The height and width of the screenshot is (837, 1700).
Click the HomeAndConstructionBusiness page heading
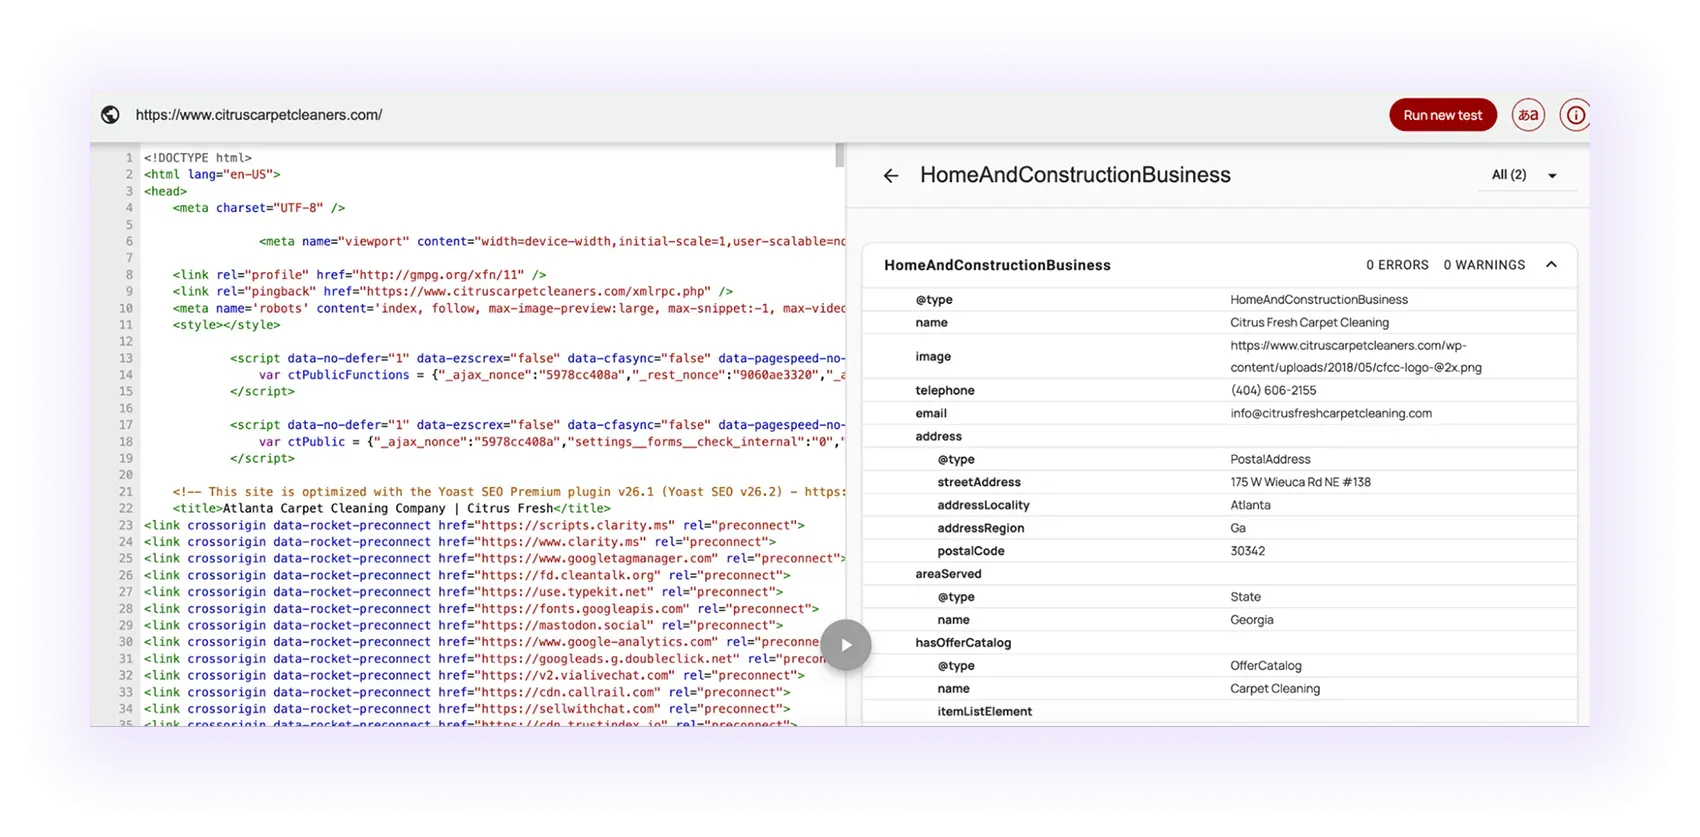coord(1075,175)
